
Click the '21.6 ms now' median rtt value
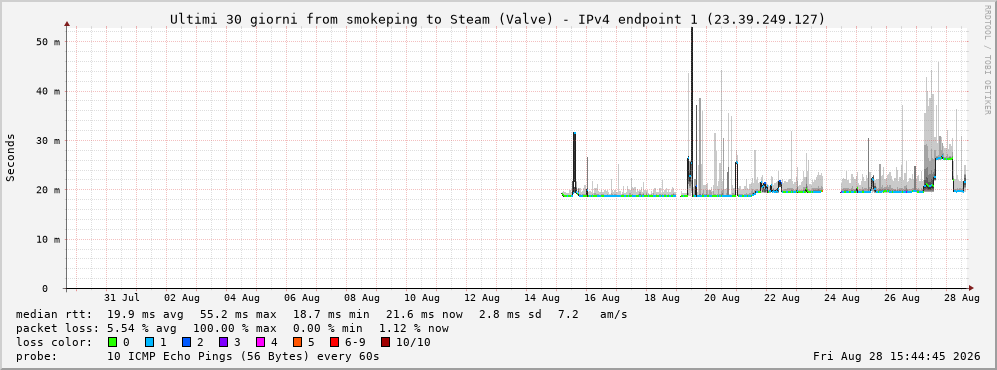pyautogui.click(x=424, y=315)
